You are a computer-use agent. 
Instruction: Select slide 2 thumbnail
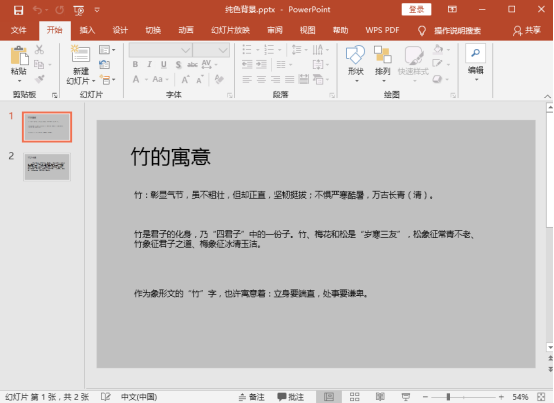pyautogui.click(x=47, y=167)
